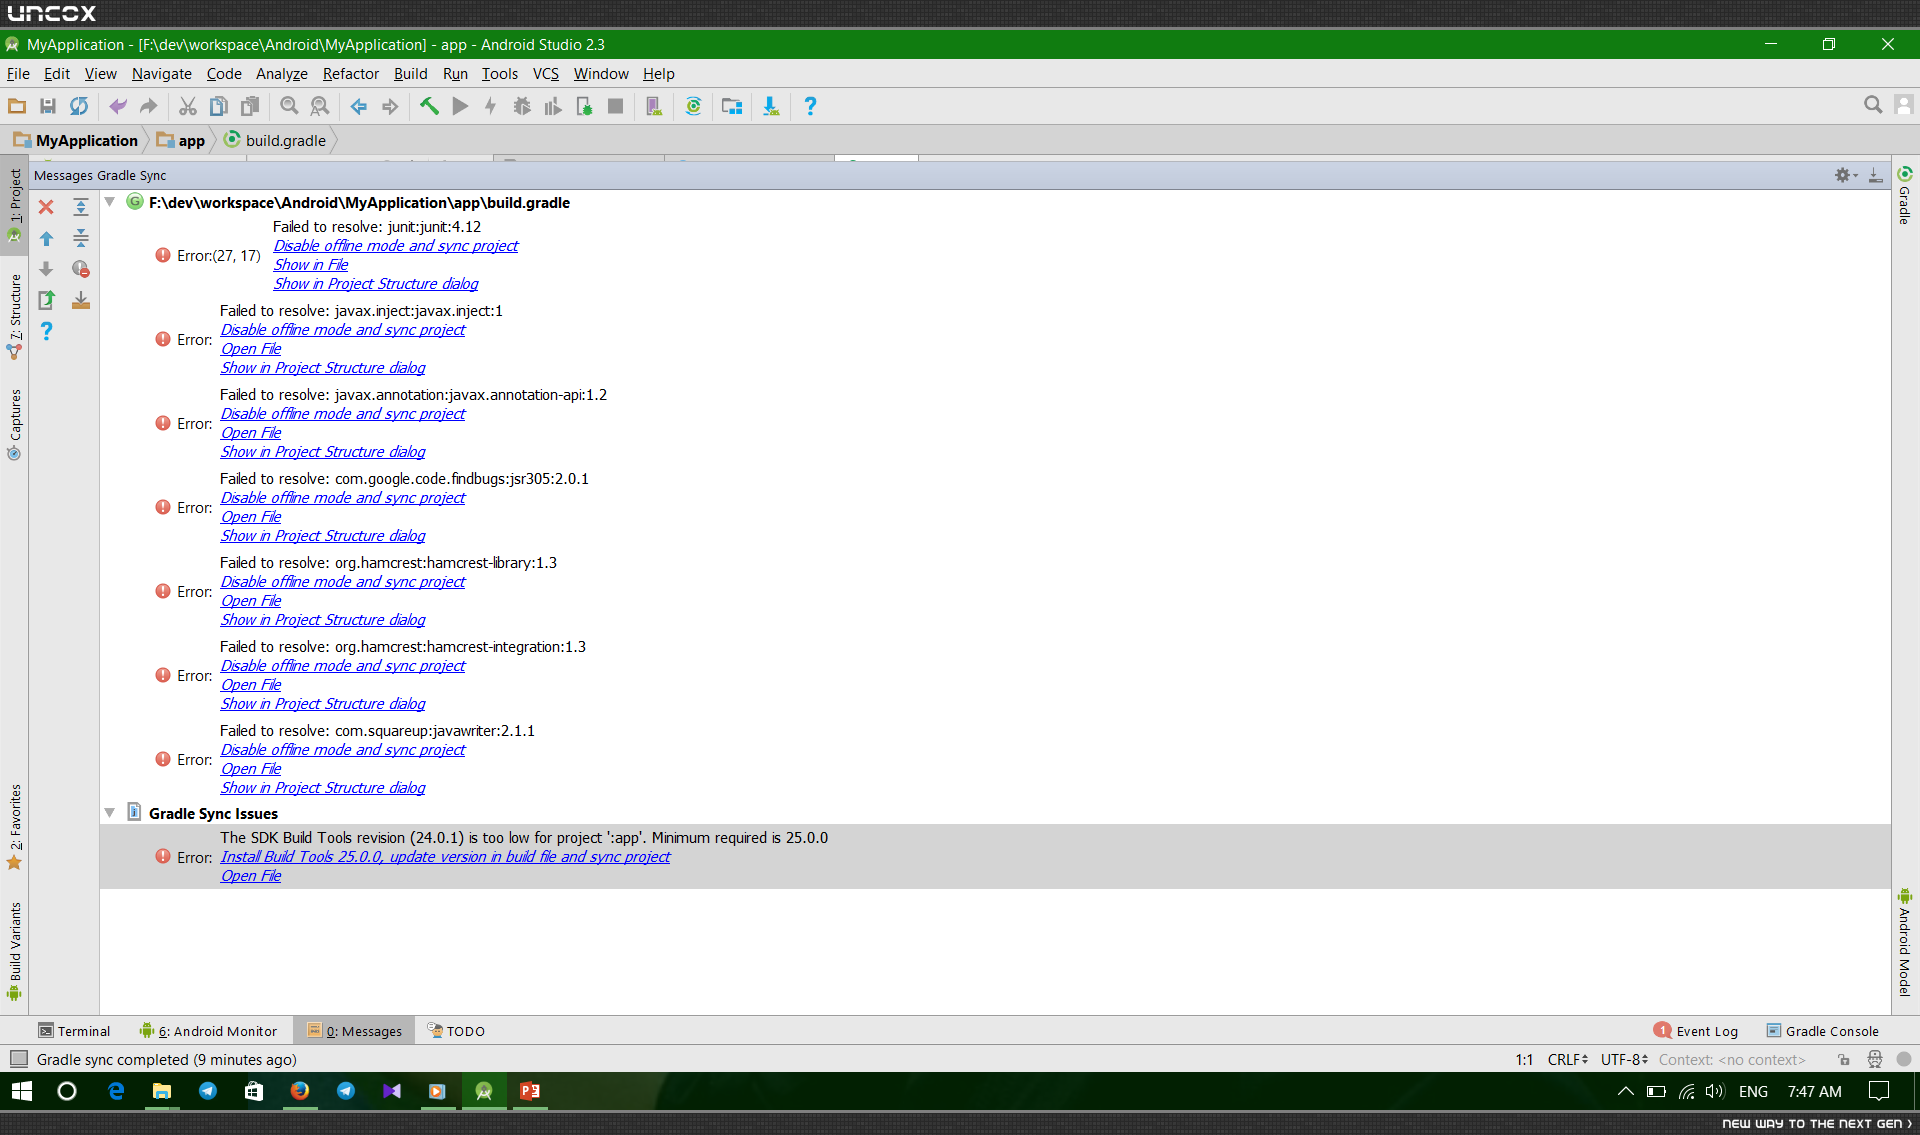This screenshot has width=1920, height=1135.
Task: Open the Gradle Console tool window
Action: (x=1822, y=1031)
